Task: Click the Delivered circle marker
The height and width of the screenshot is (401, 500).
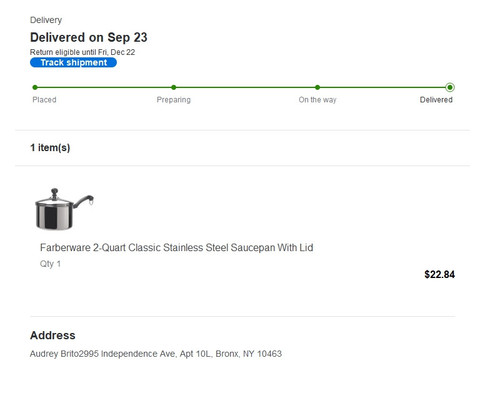Action: tap(450, 87)
